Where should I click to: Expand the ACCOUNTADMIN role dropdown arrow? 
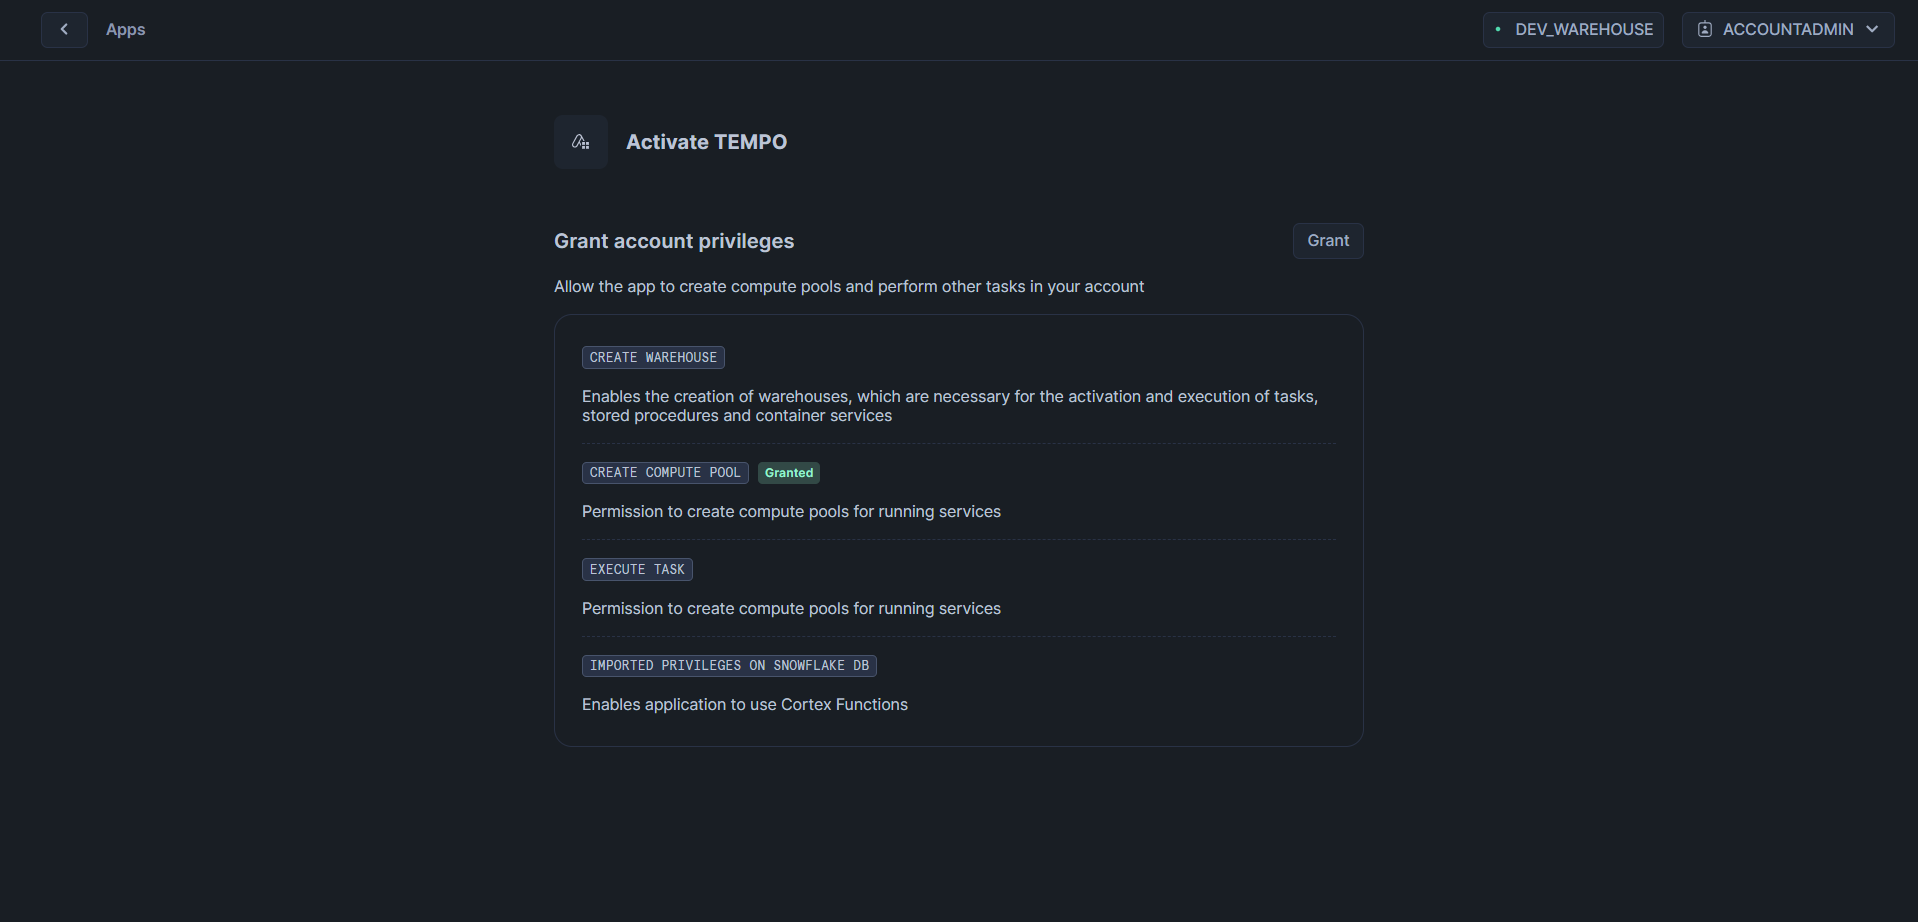(1872, 29)
